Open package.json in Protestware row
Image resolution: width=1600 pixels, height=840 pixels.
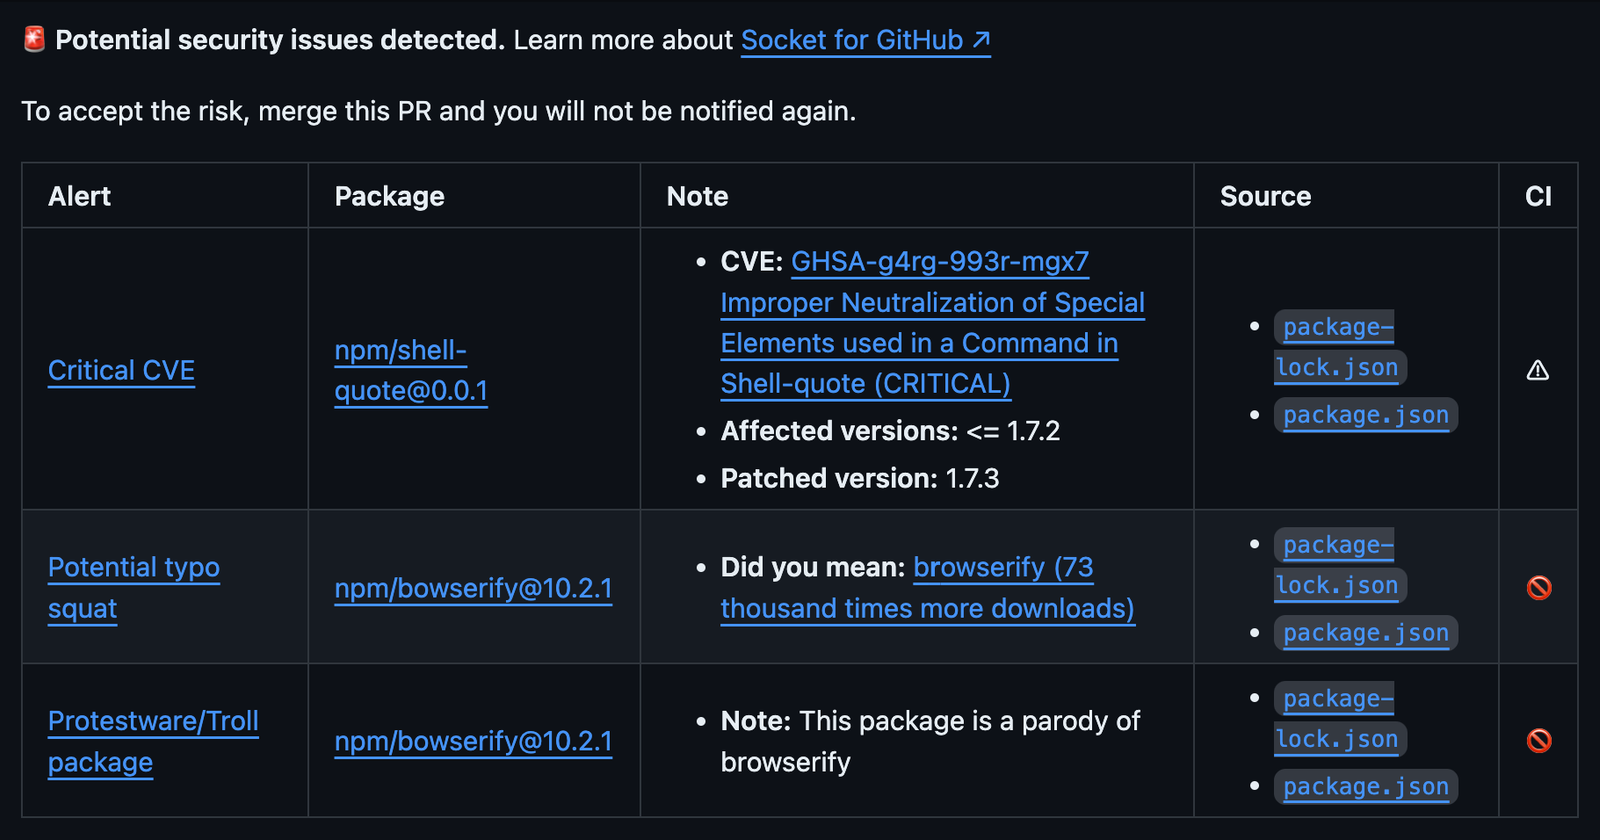[x=1366, y=787]
